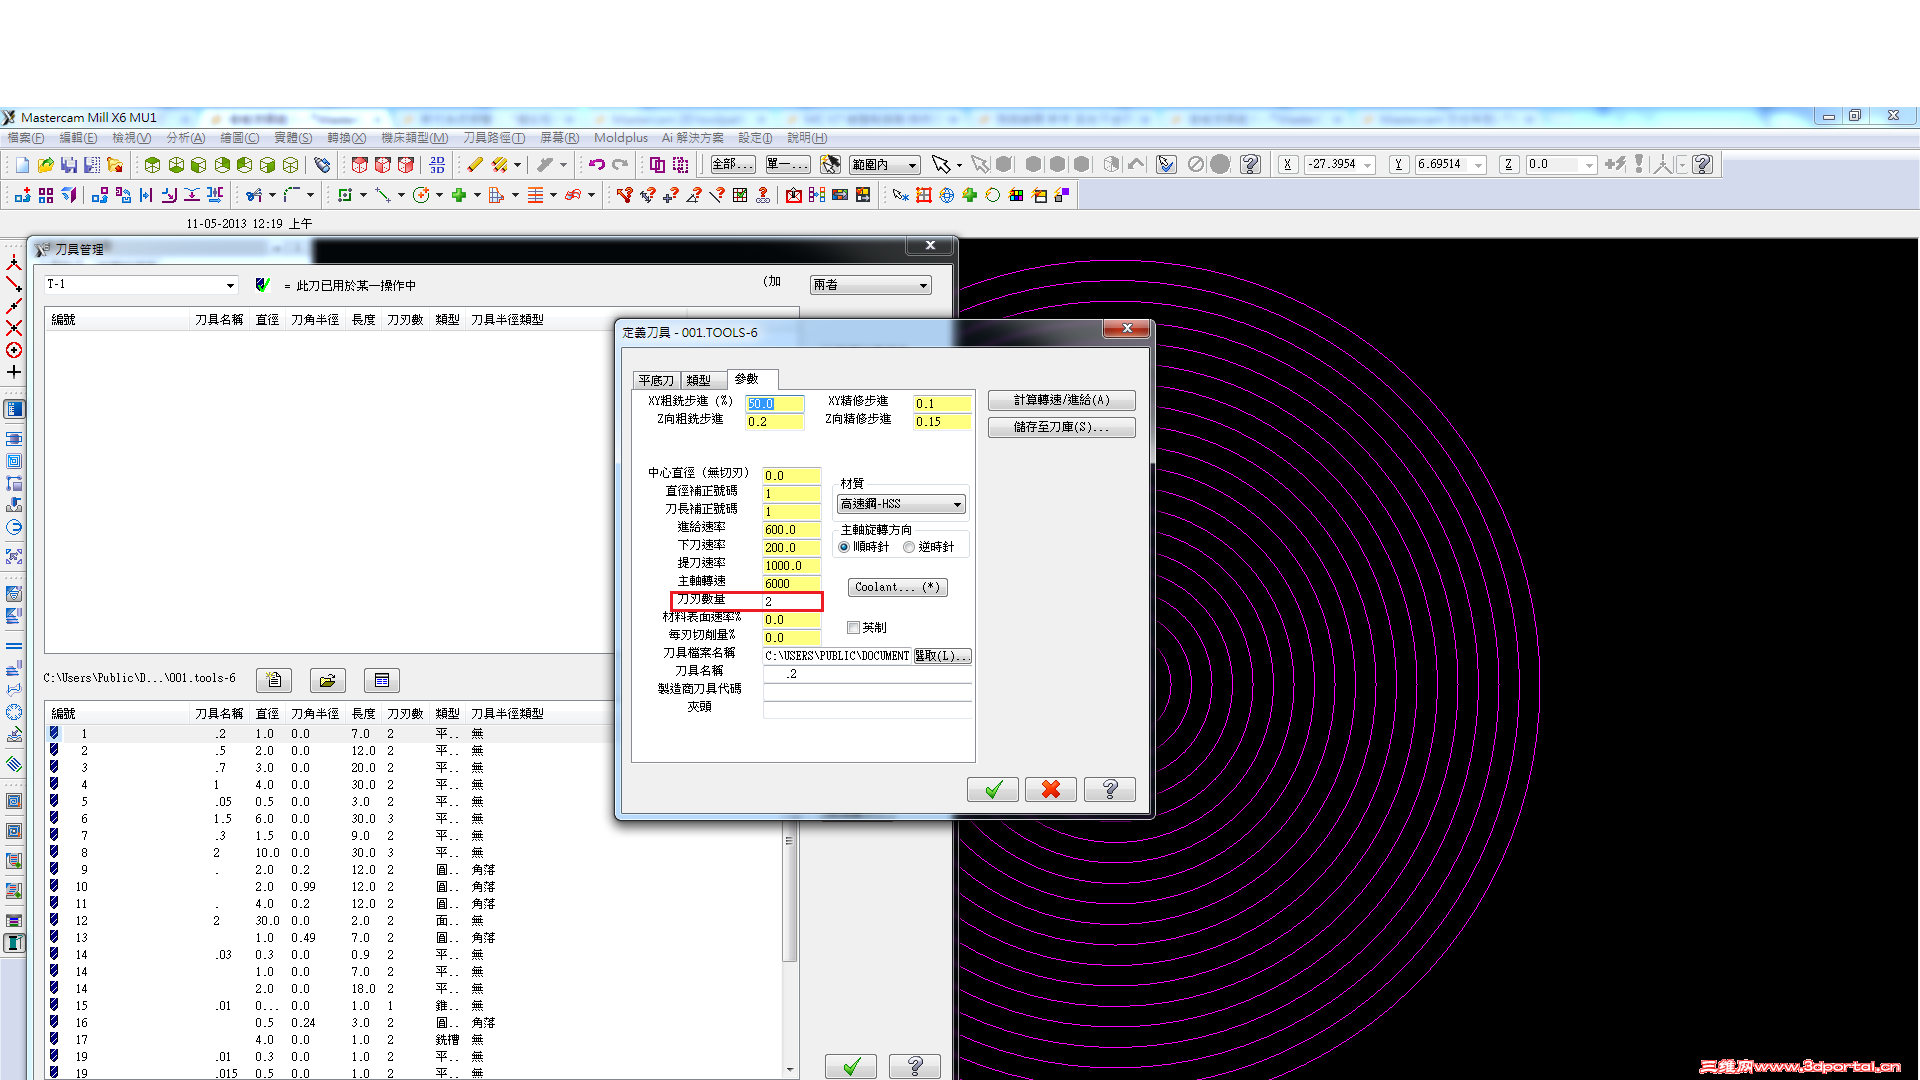Open the 刀具路徑 toolpaths menu
The width and height of the screenshot is (1920, 1080).
pos(493,138)
